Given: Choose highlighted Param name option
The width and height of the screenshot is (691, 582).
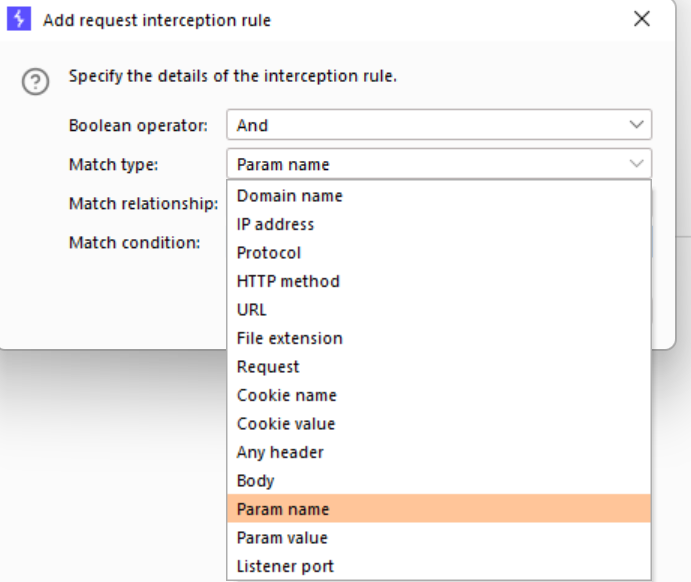Looking at the screenshot, I should click(x=283, y=509).
